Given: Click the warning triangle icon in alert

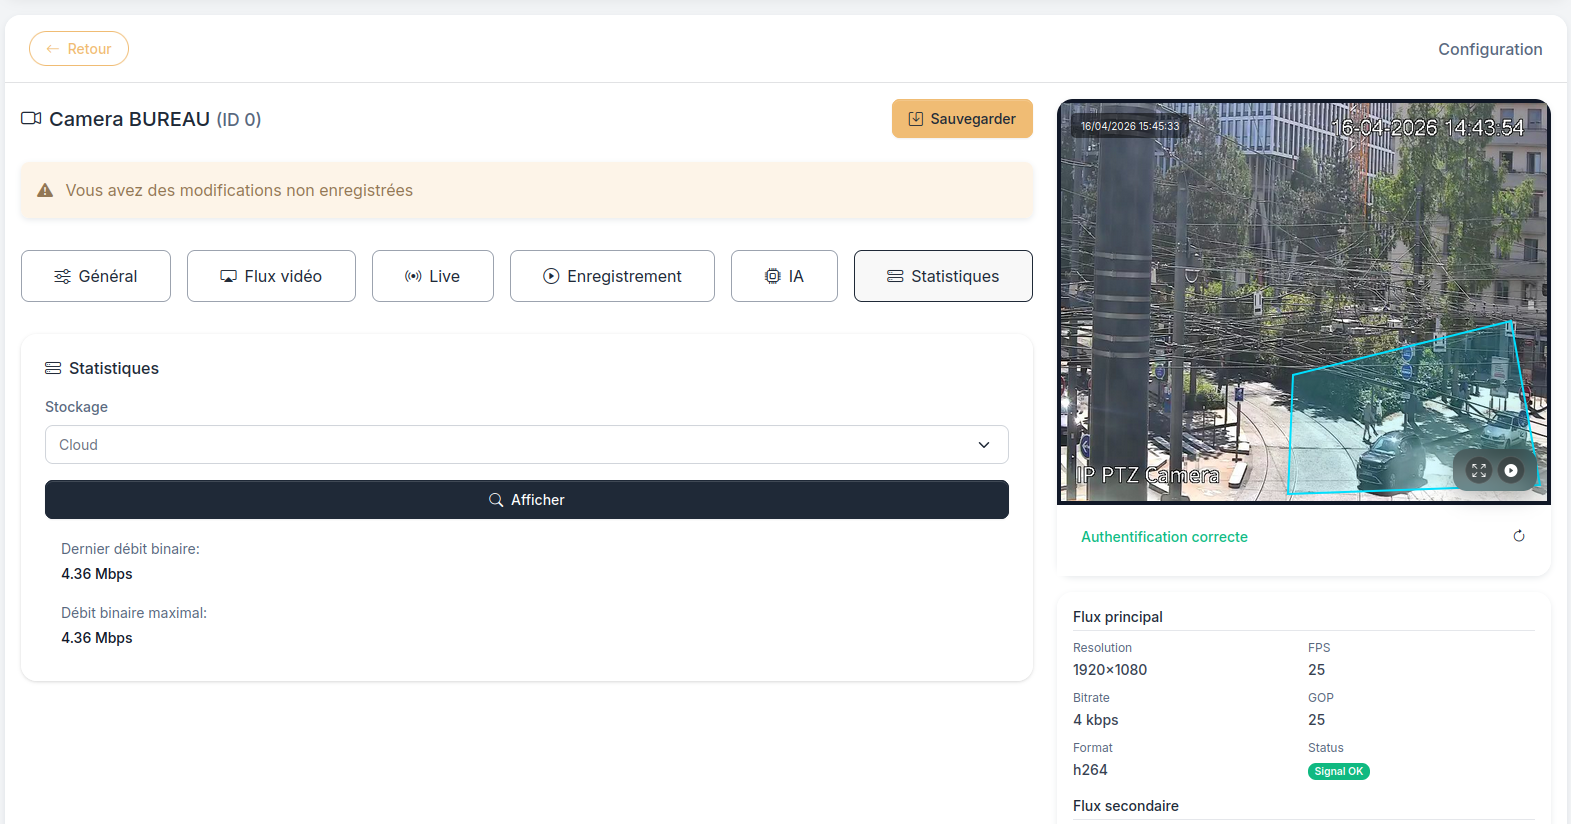Looking at the screenshot, I should click(x=45, y=190).
